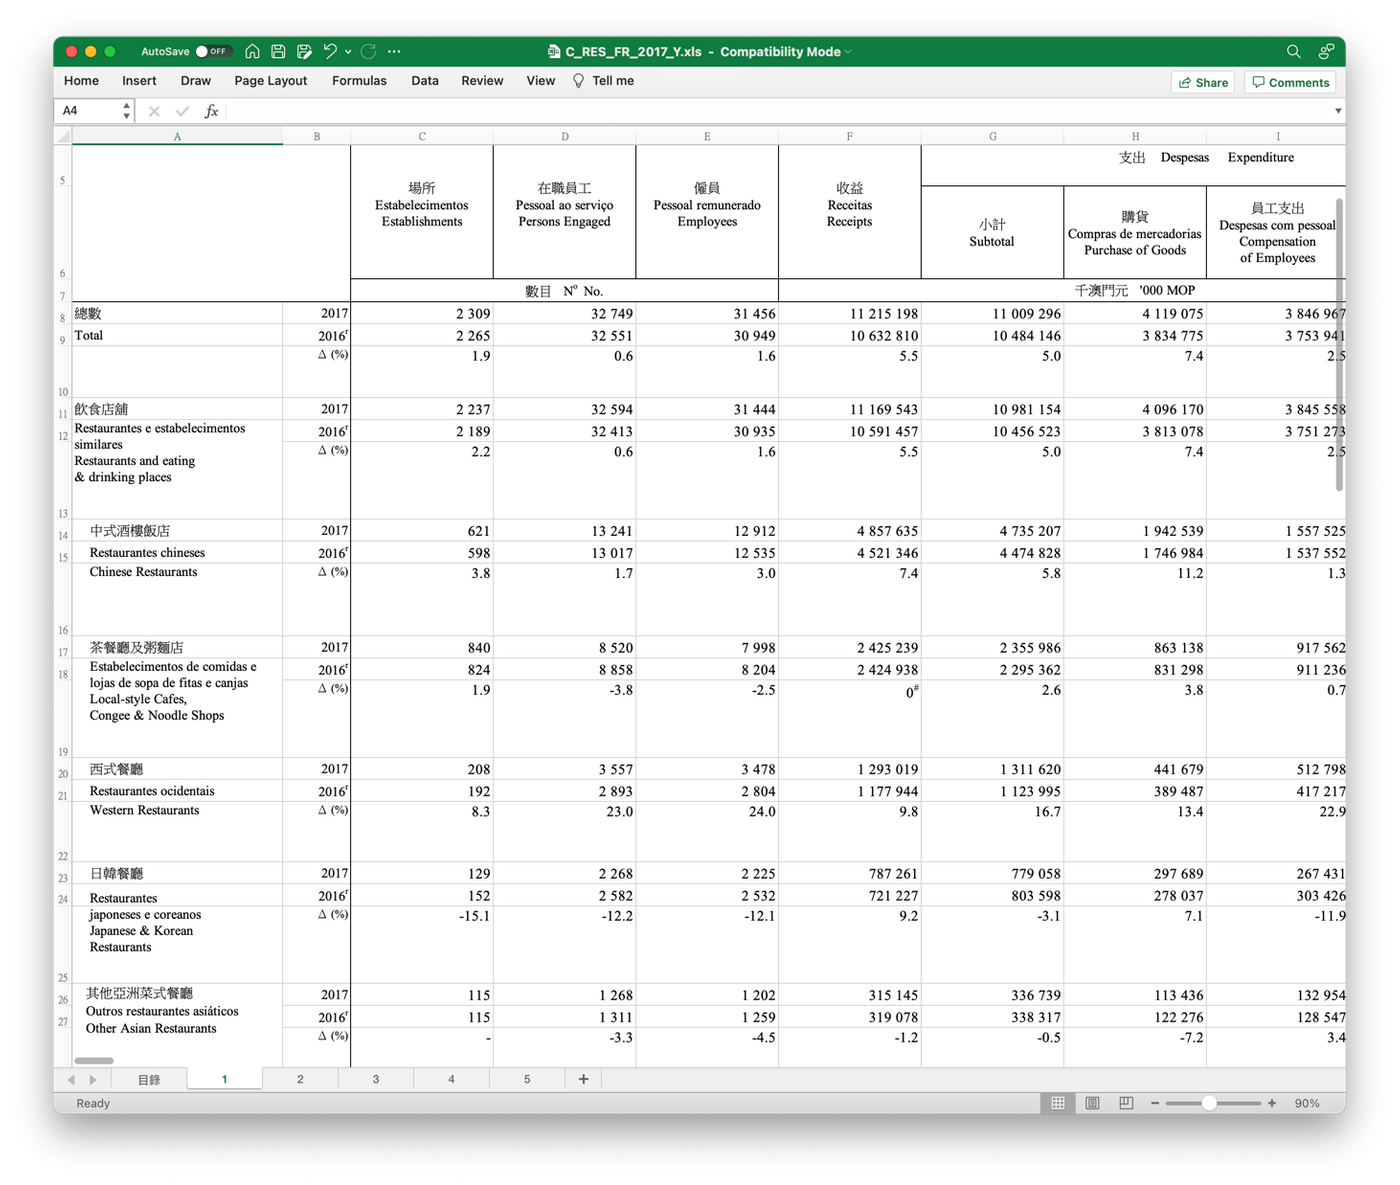Switch to the 目錄 sheet tab
The image size is (1400, 1185).
(x=149, y=1079)
